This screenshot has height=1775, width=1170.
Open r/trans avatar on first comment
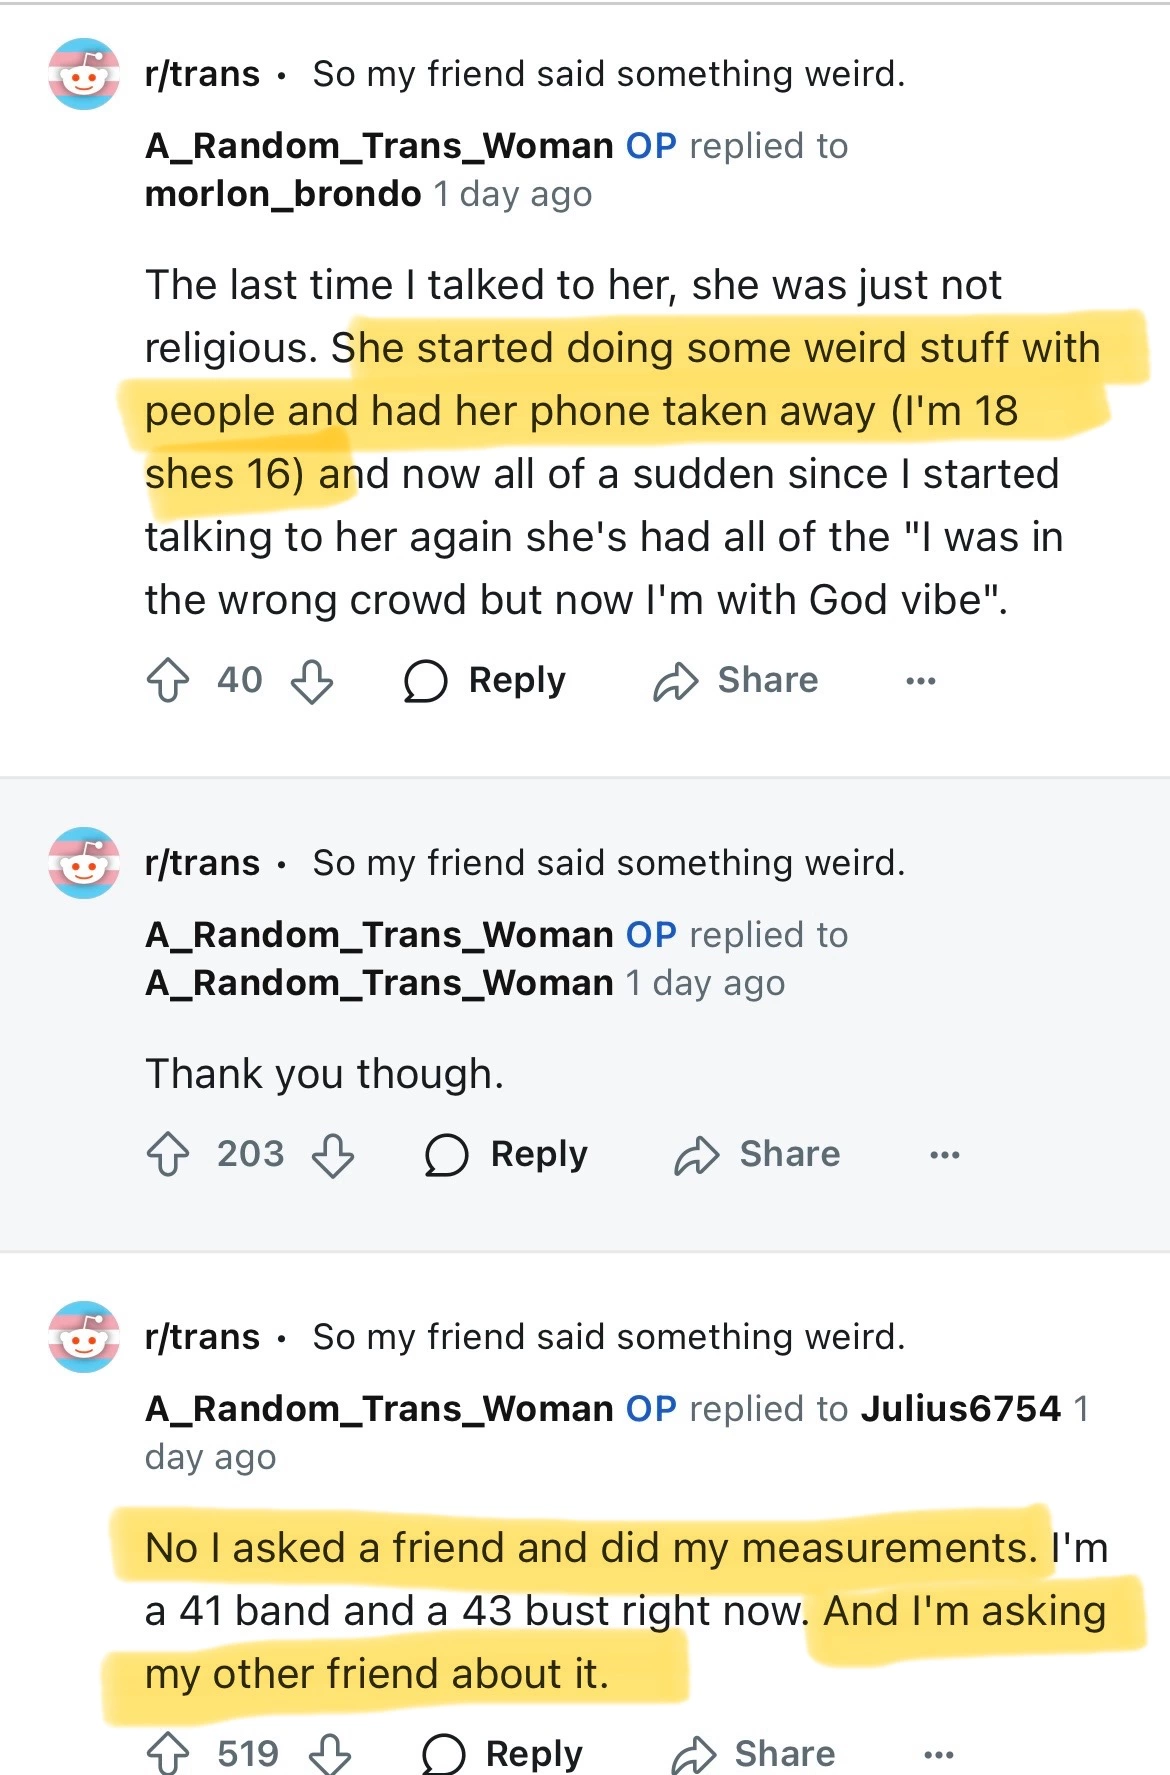pyautogui.click(x=84, y=74)
